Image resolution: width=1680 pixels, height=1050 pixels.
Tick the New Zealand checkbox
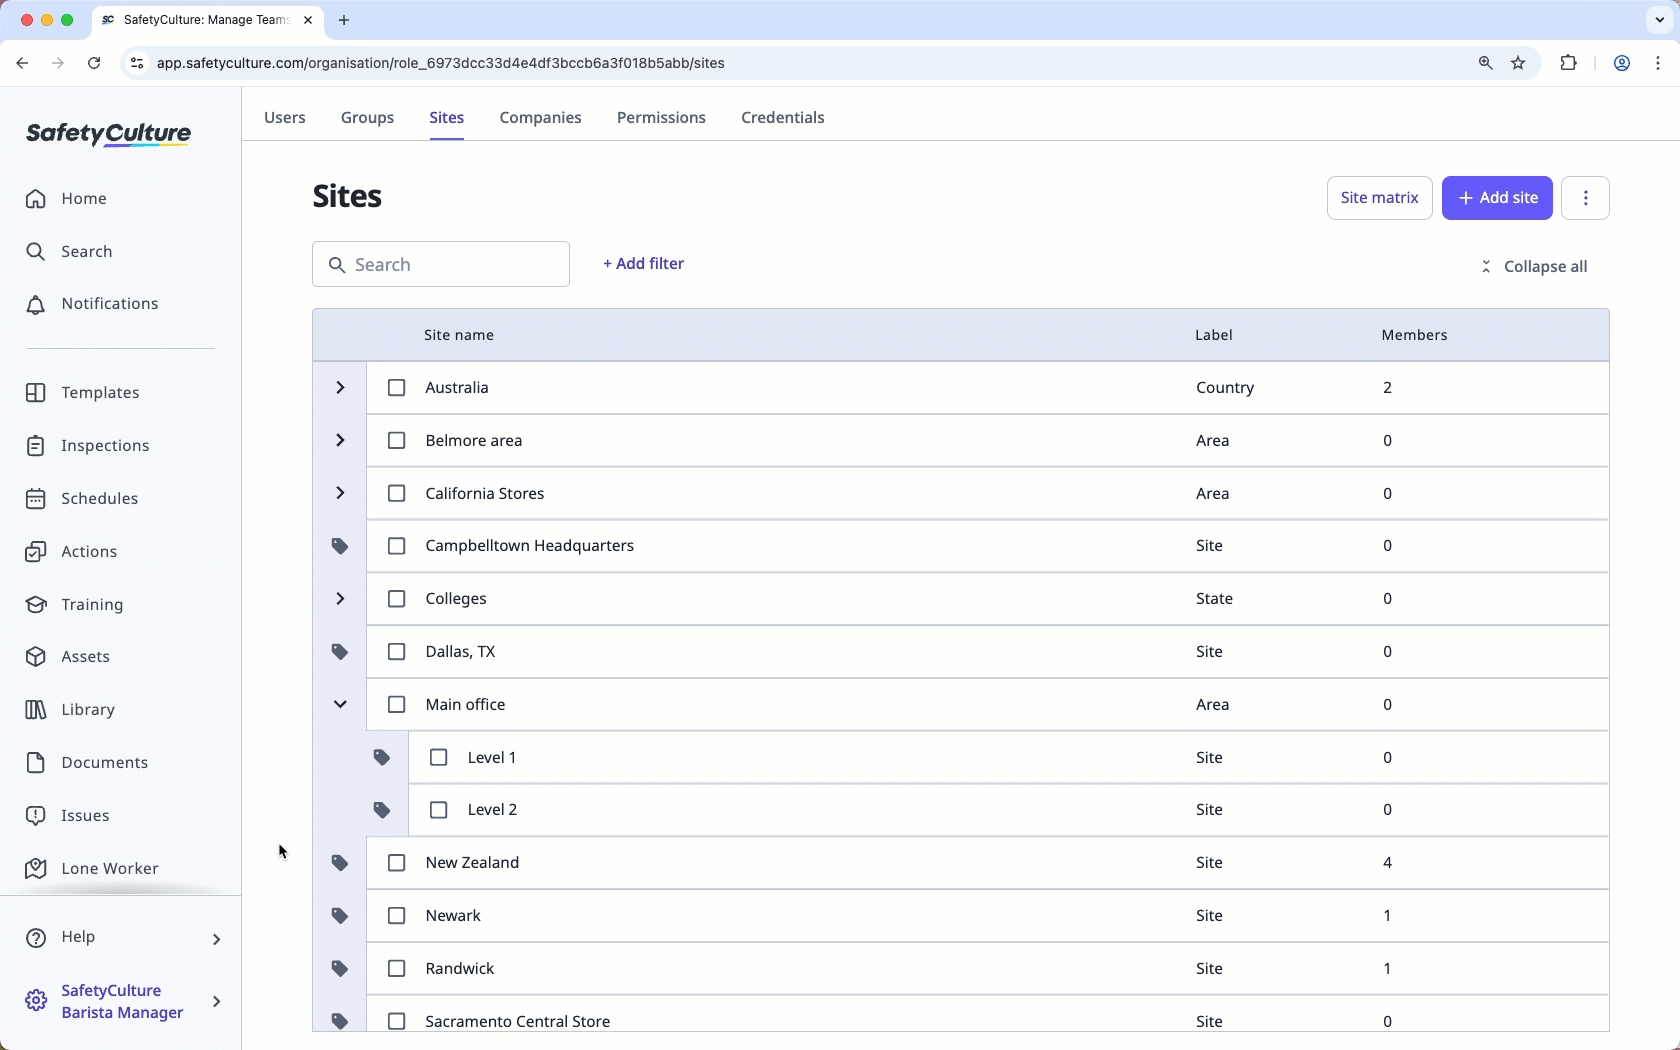397,863
